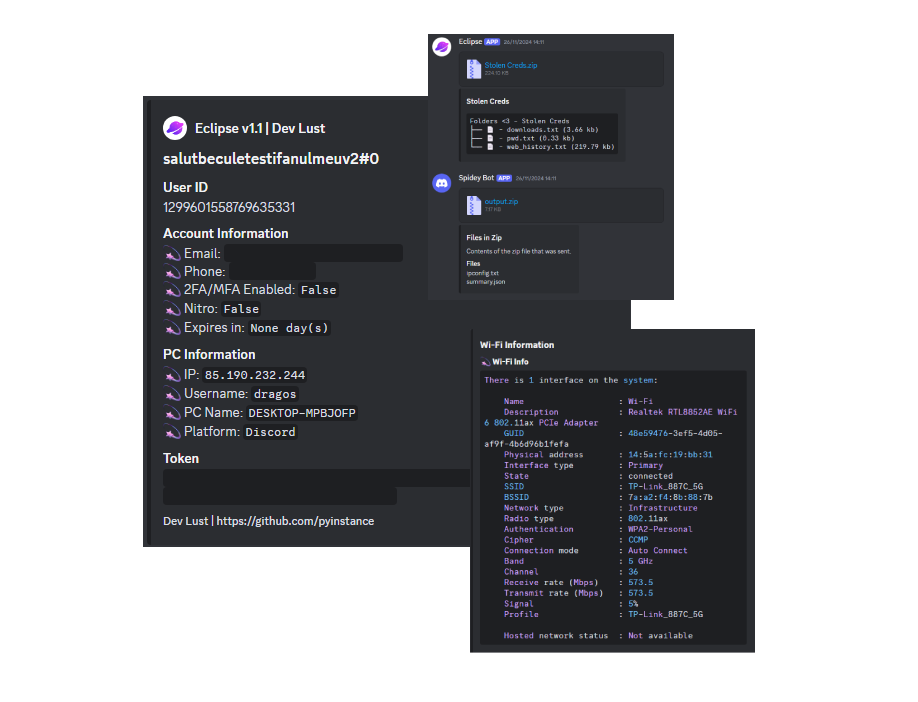The image size is (918, 702).
Task: Click the file icon before downloads.txt
Action: 491,130
